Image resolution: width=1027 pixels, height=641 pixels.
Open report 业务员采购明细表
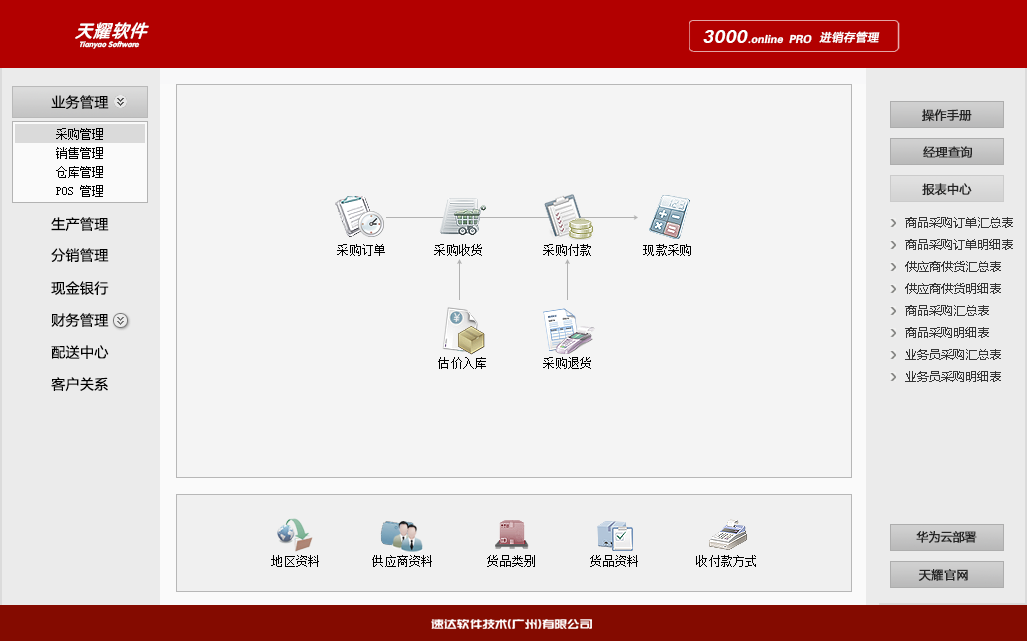(953, 377)
